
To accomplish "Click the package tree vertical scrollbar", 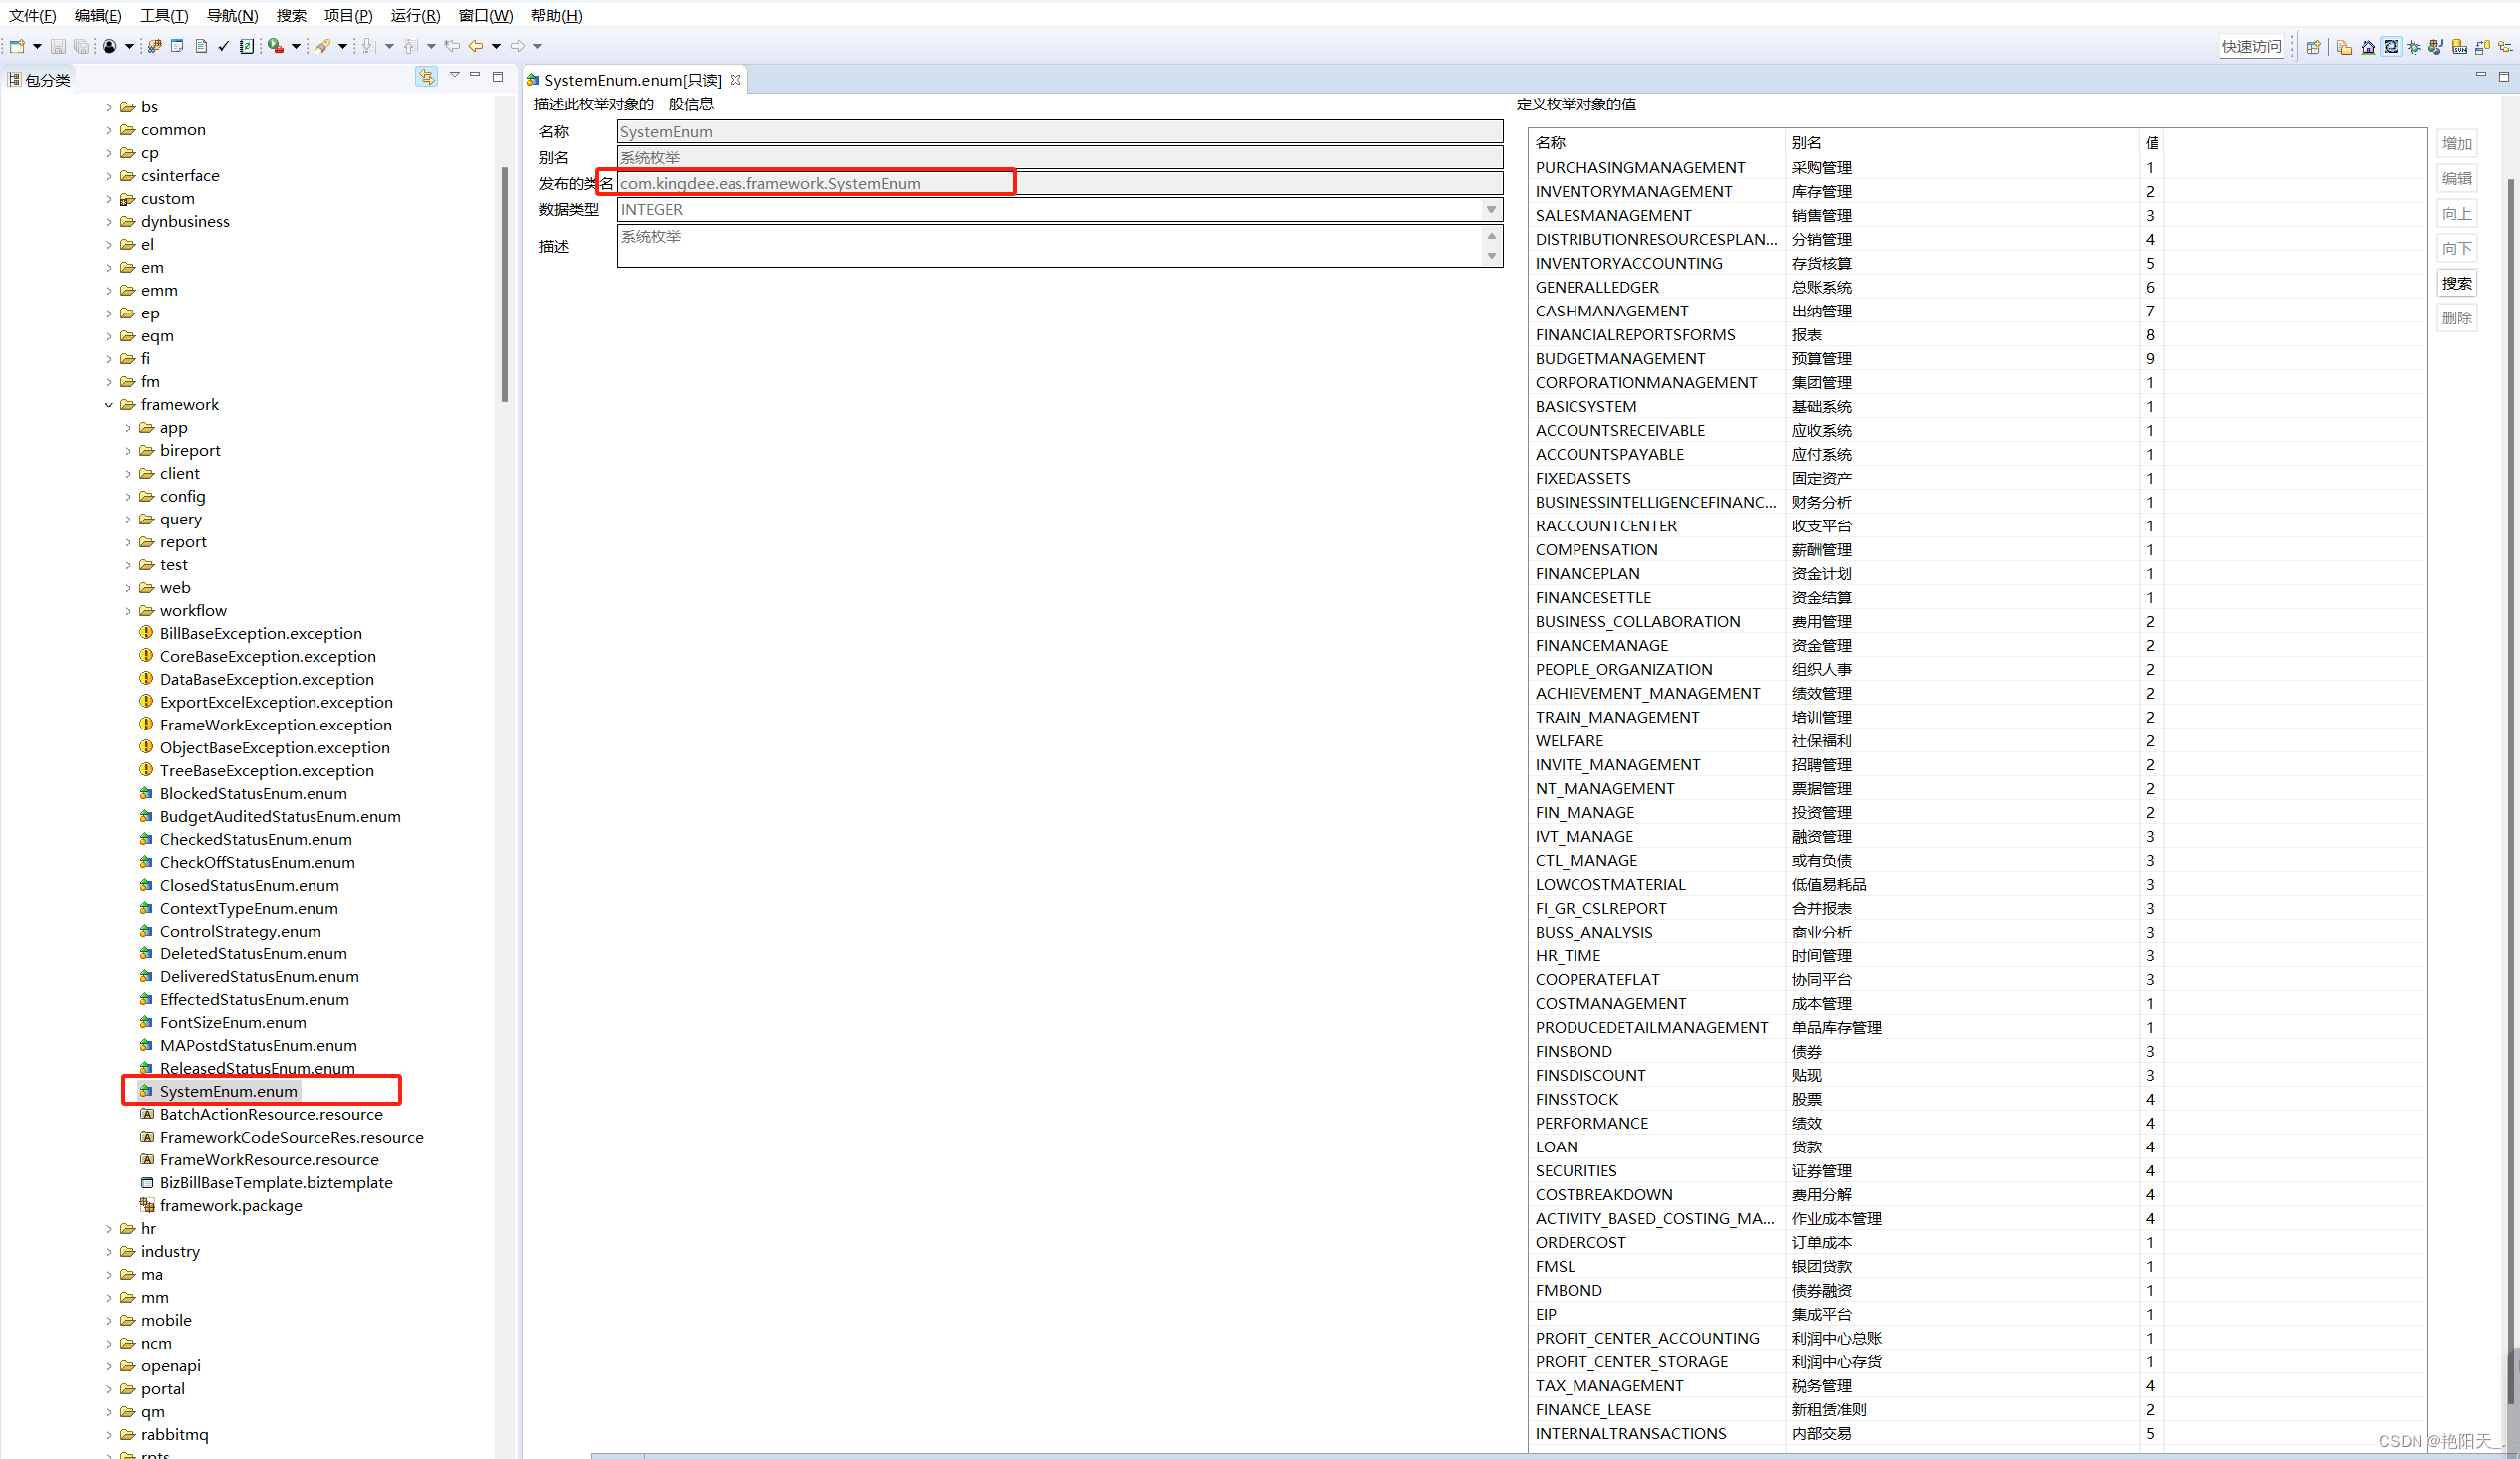I will point(505,285).
